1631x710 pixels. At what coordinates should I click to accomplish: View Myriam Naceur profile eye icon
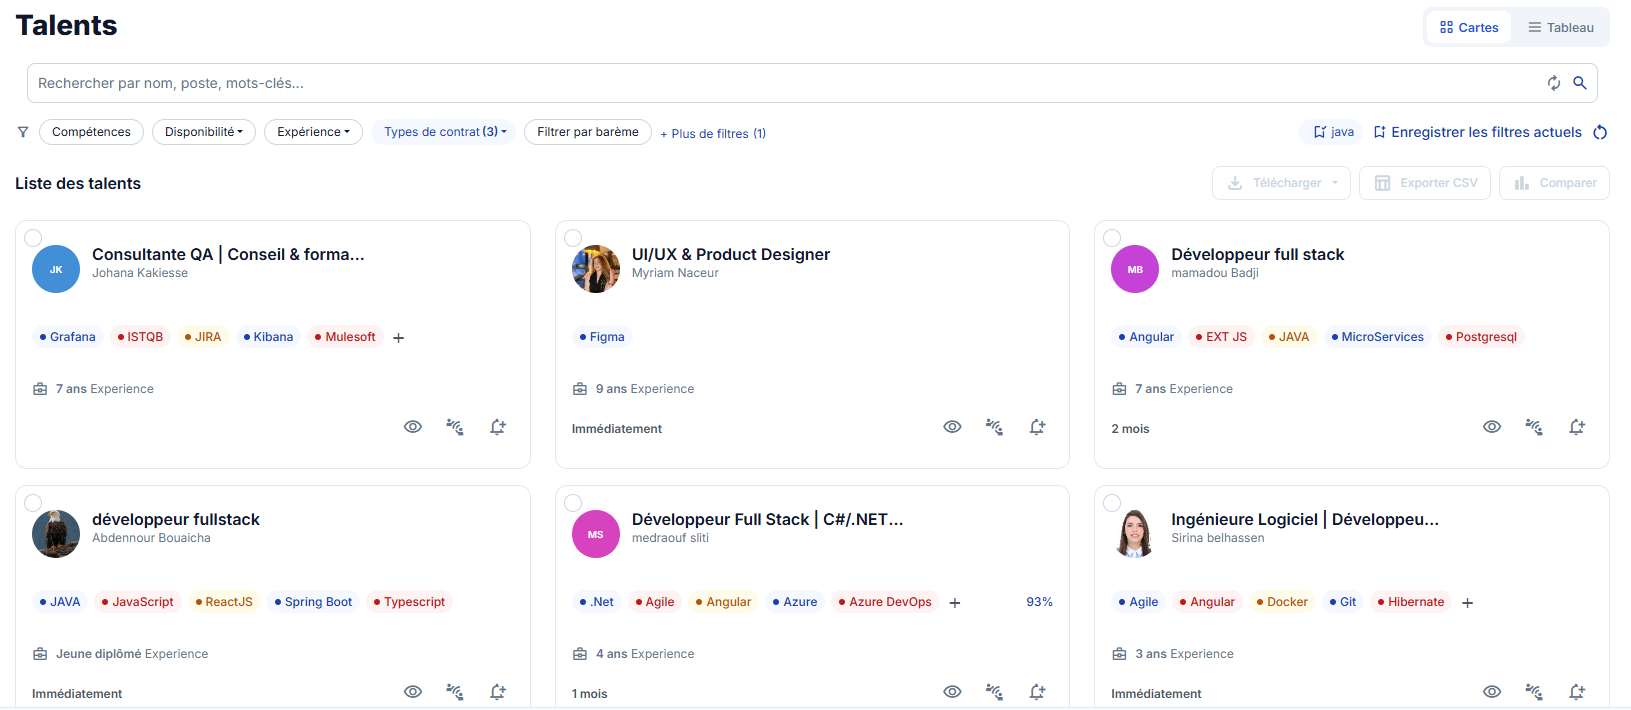[953, 427]
